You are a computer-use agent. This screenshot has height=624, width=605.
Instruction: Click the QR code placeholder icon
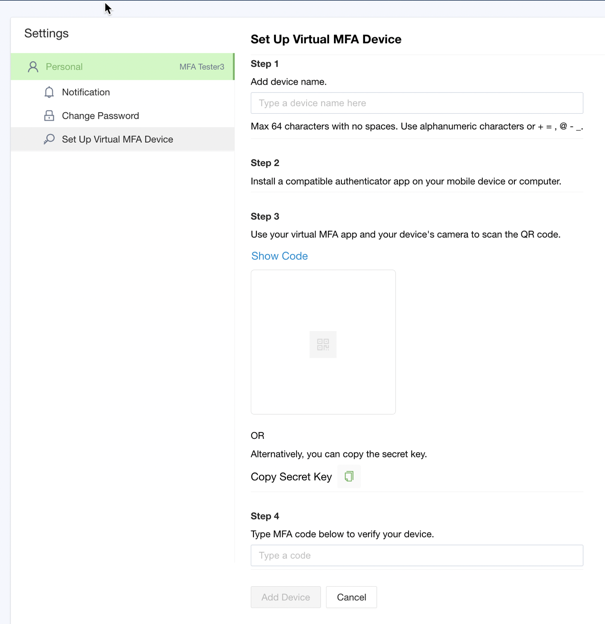(323, 344)
